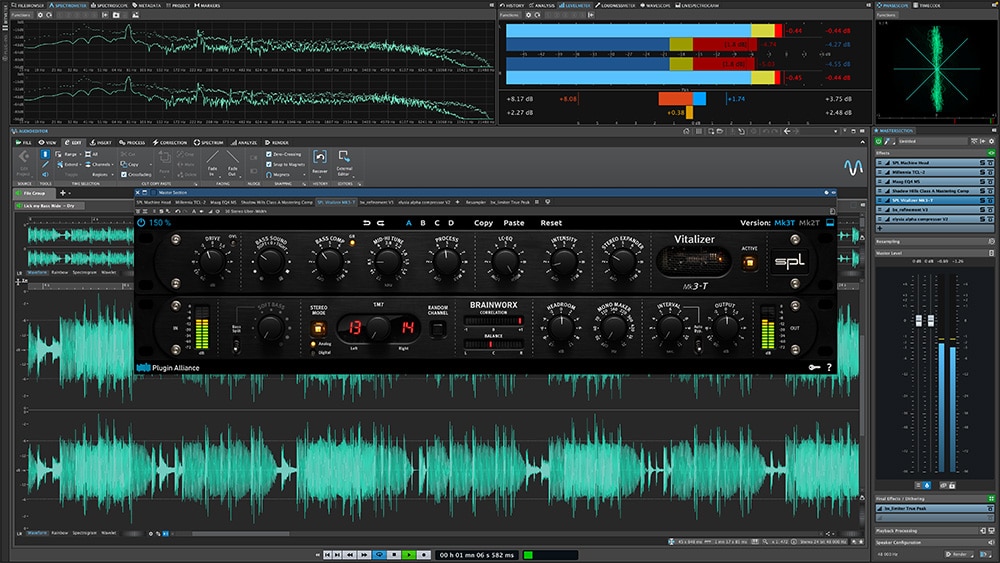Screen dimensions: 1000x563
Task: Switch to the Process ribbon tab
Action: tap(132, 142)
